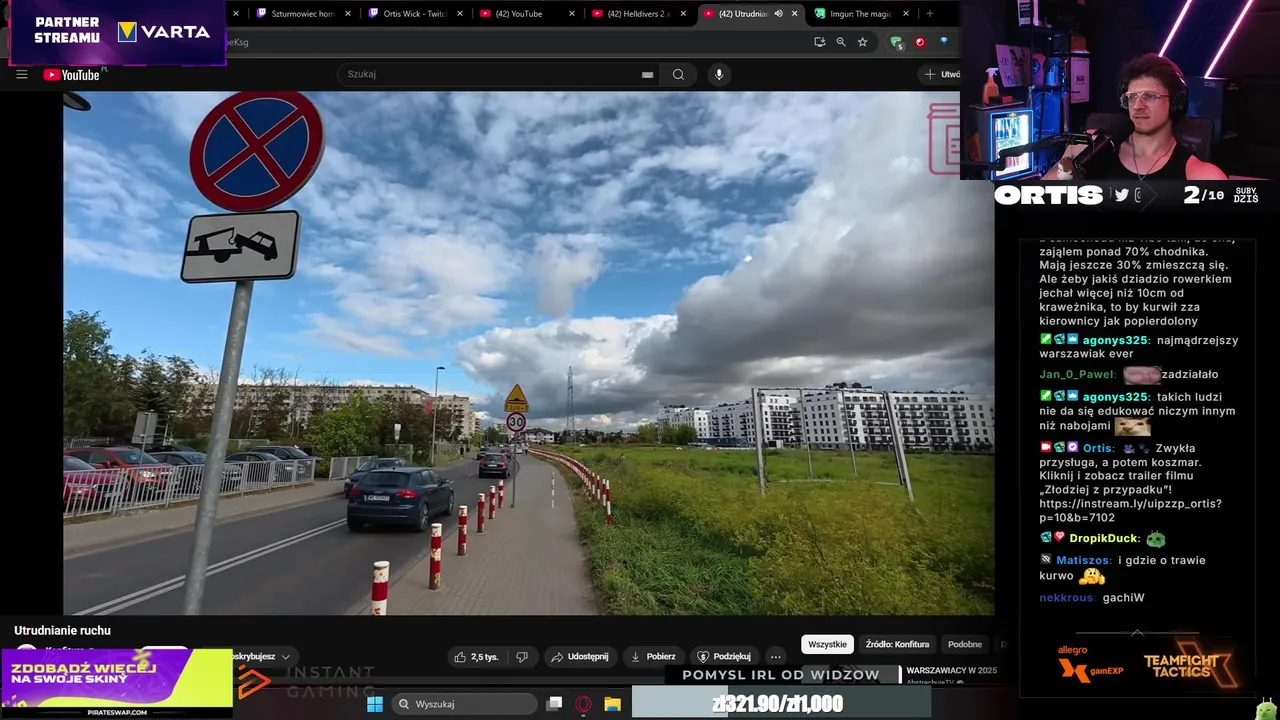Select the Podobne filter chip

(x=965, y=644)
